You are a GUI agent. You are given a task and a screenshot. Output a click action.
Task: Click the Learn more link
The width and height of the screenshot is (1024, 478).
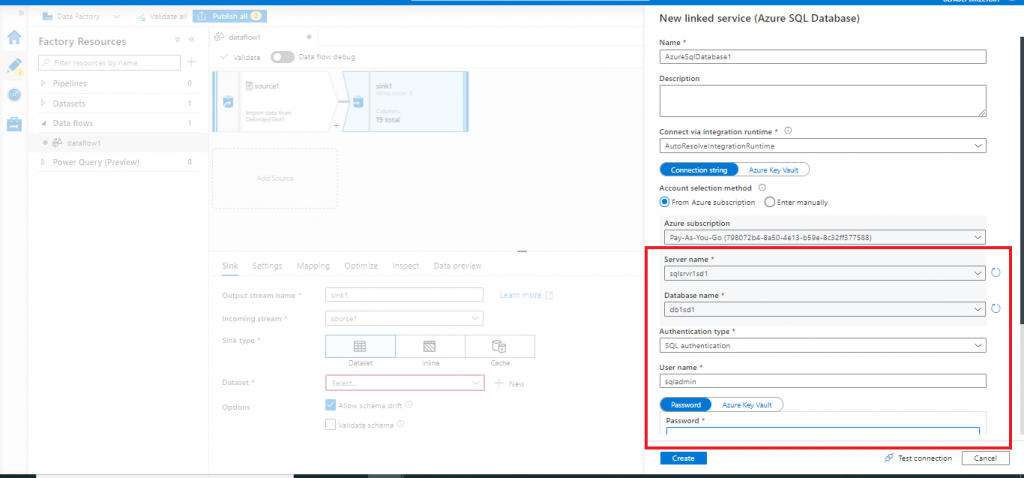(x=526, y=295)
